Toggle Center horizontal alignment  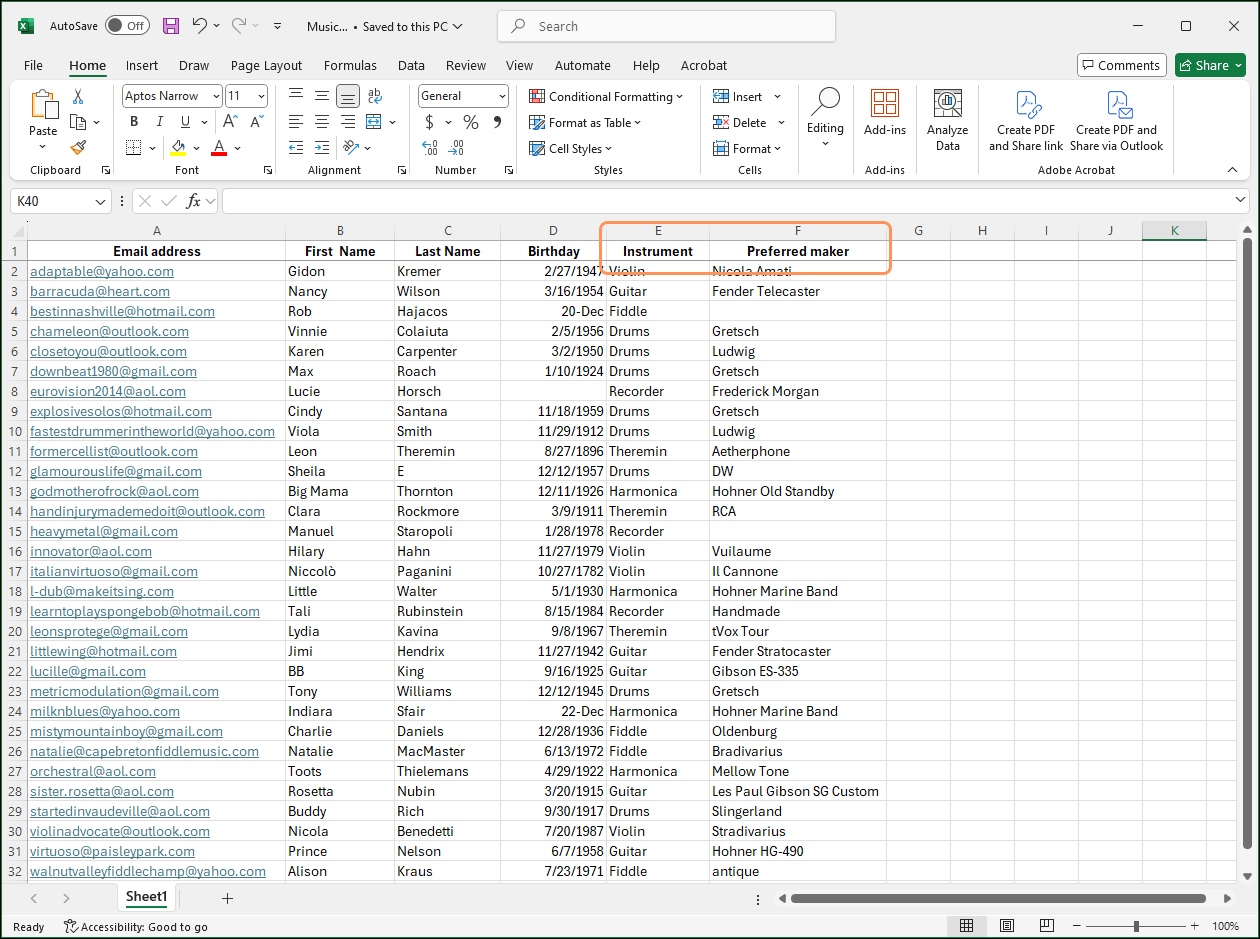click(x=322, y=122)
